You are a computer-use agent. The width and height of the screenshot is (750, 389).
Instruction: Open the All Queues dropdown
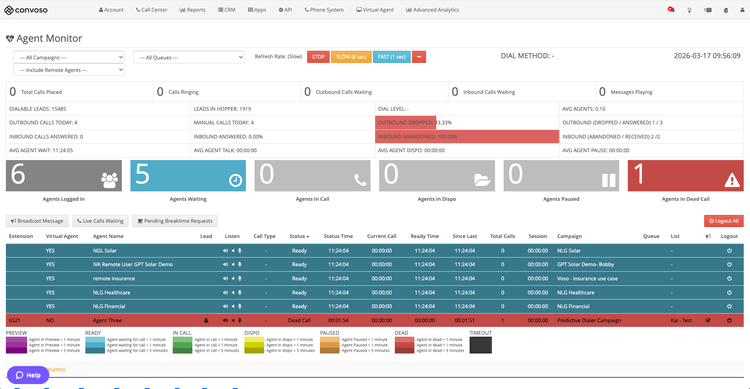(x=188, y=57)
